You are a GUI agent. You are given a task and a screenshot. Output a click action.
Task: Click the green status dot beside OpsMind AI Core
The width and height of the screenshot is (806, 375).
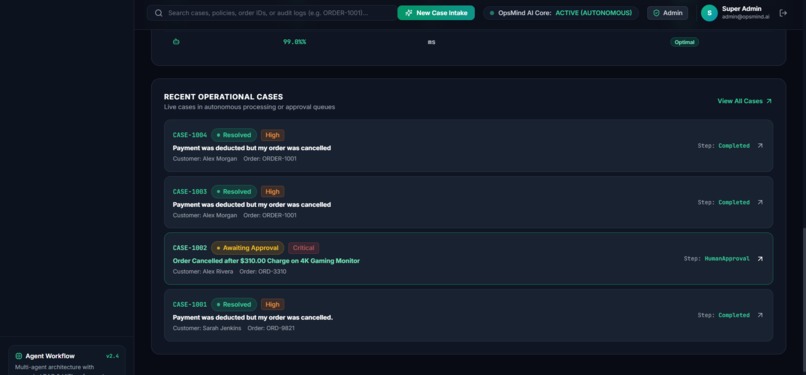(x=492, y=13)
